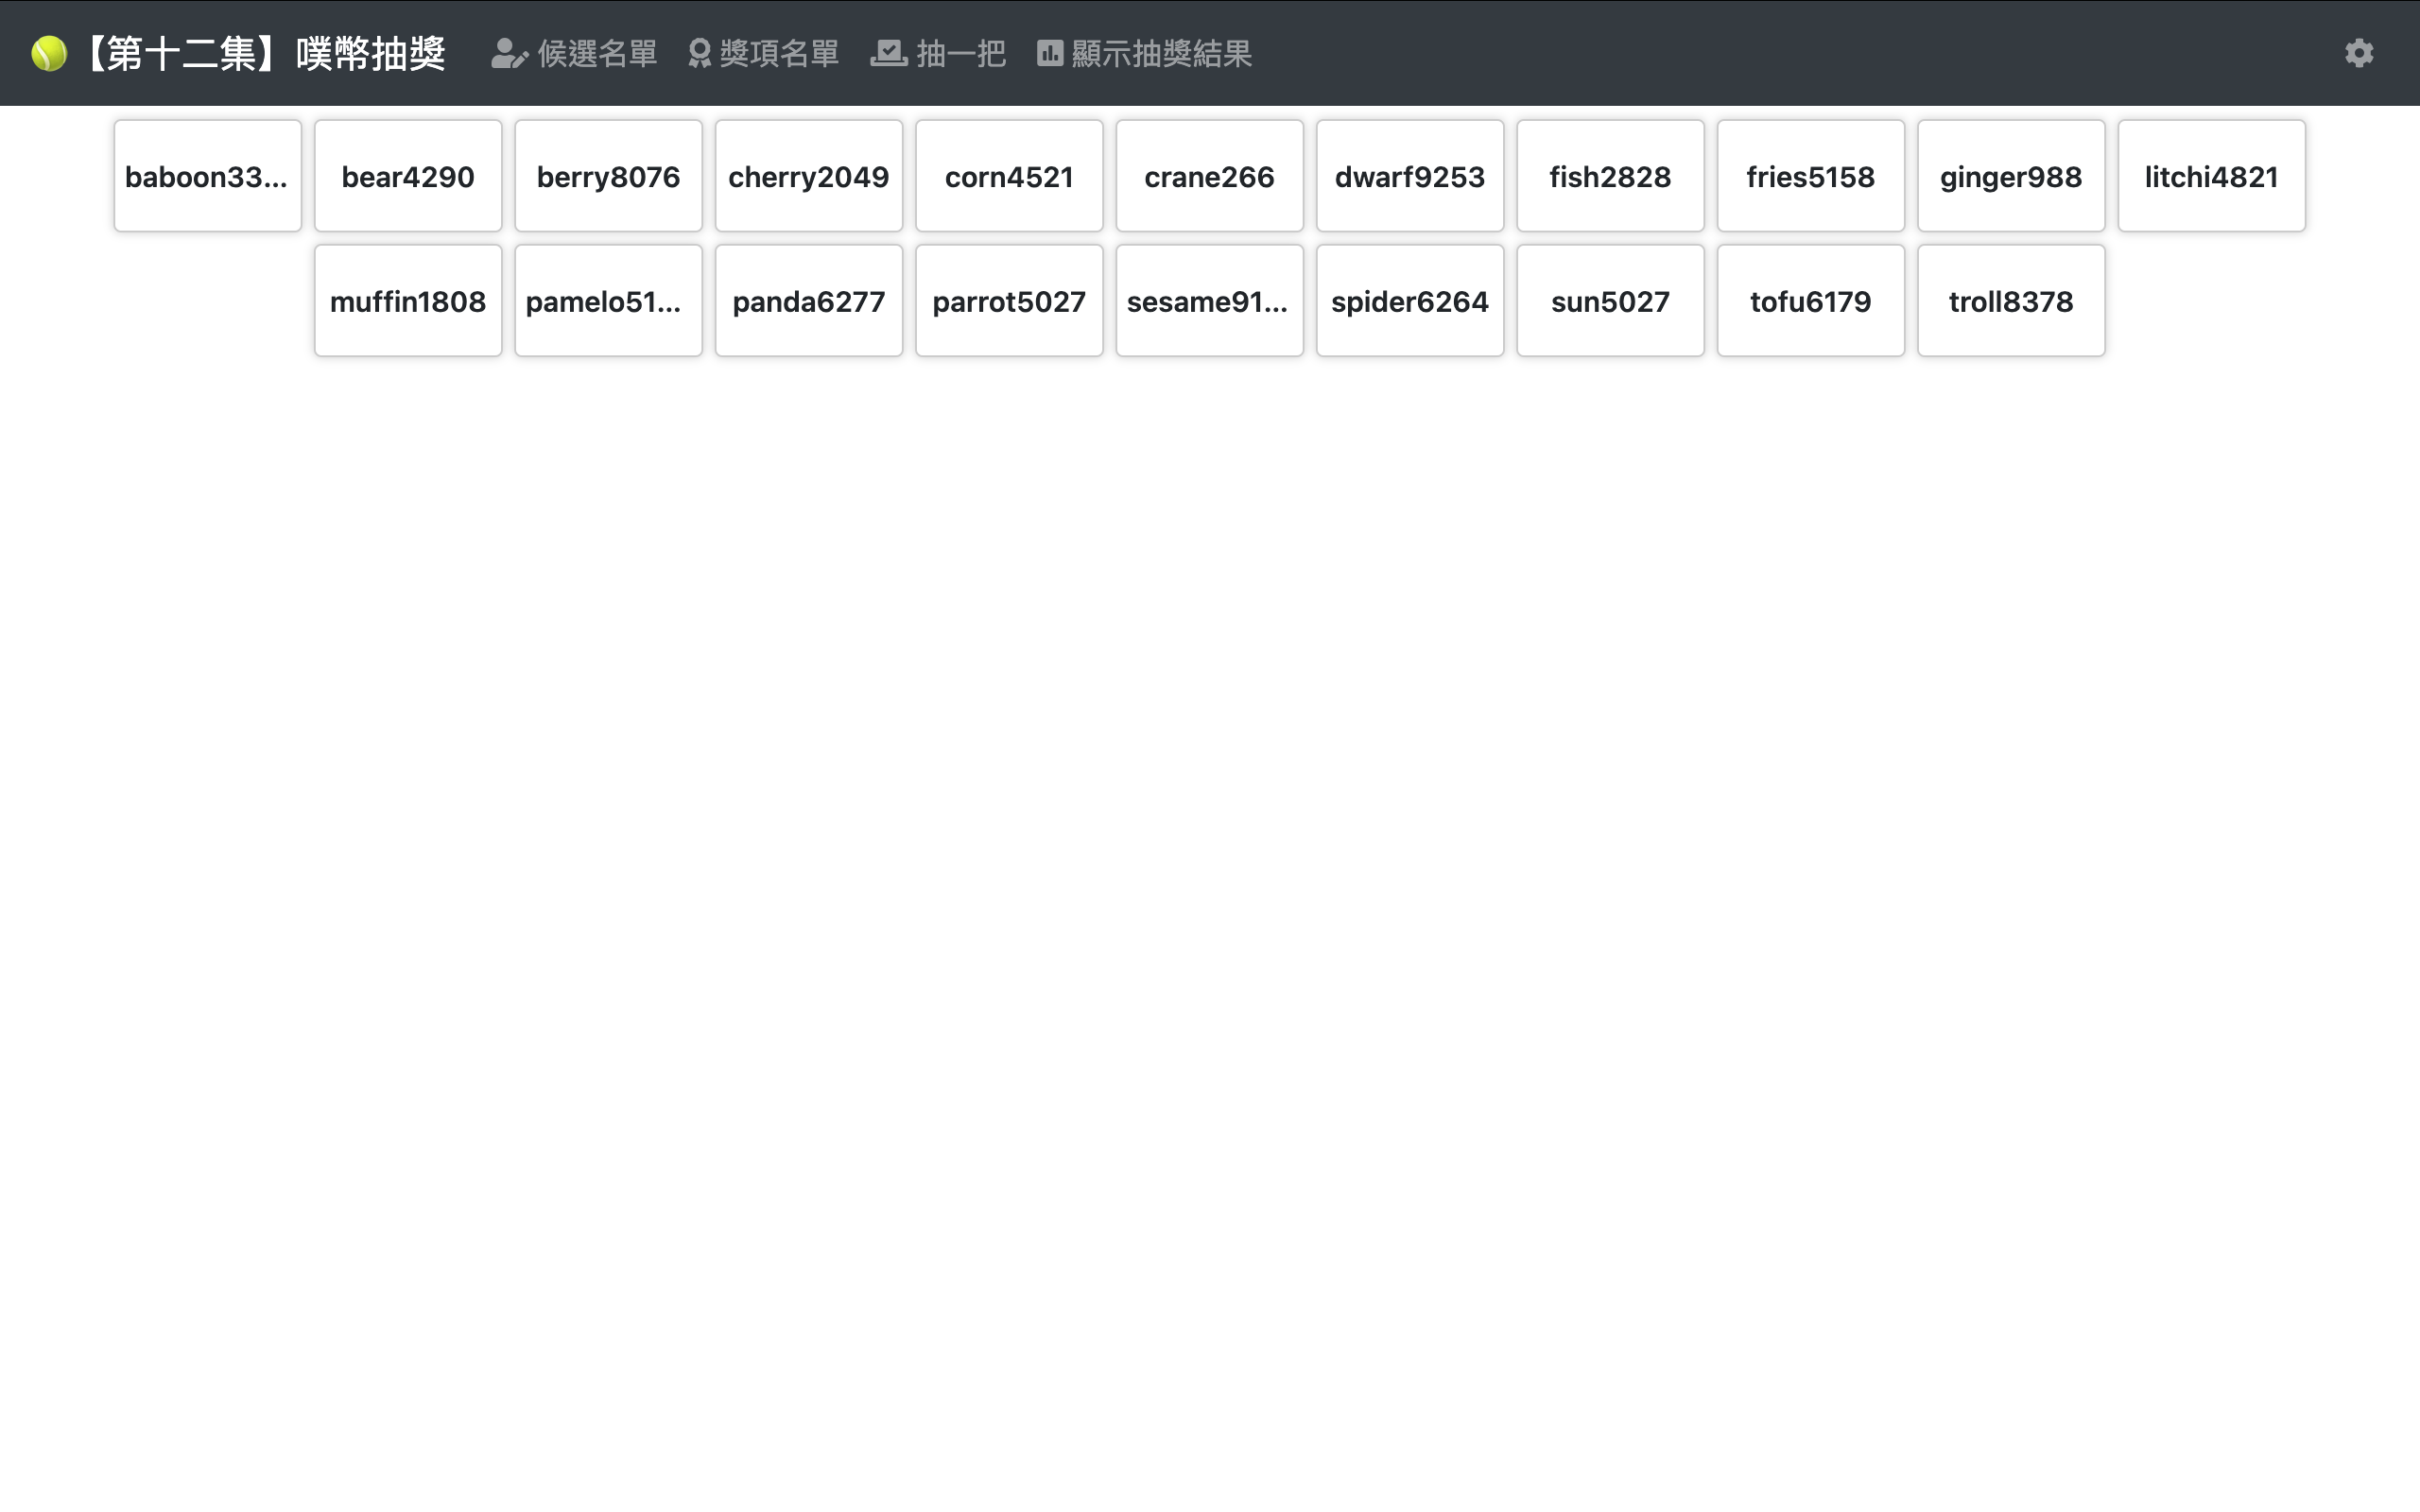Choose the crane266 card
This screenshot has width=2420, height=1512.
coord(1209,176)
